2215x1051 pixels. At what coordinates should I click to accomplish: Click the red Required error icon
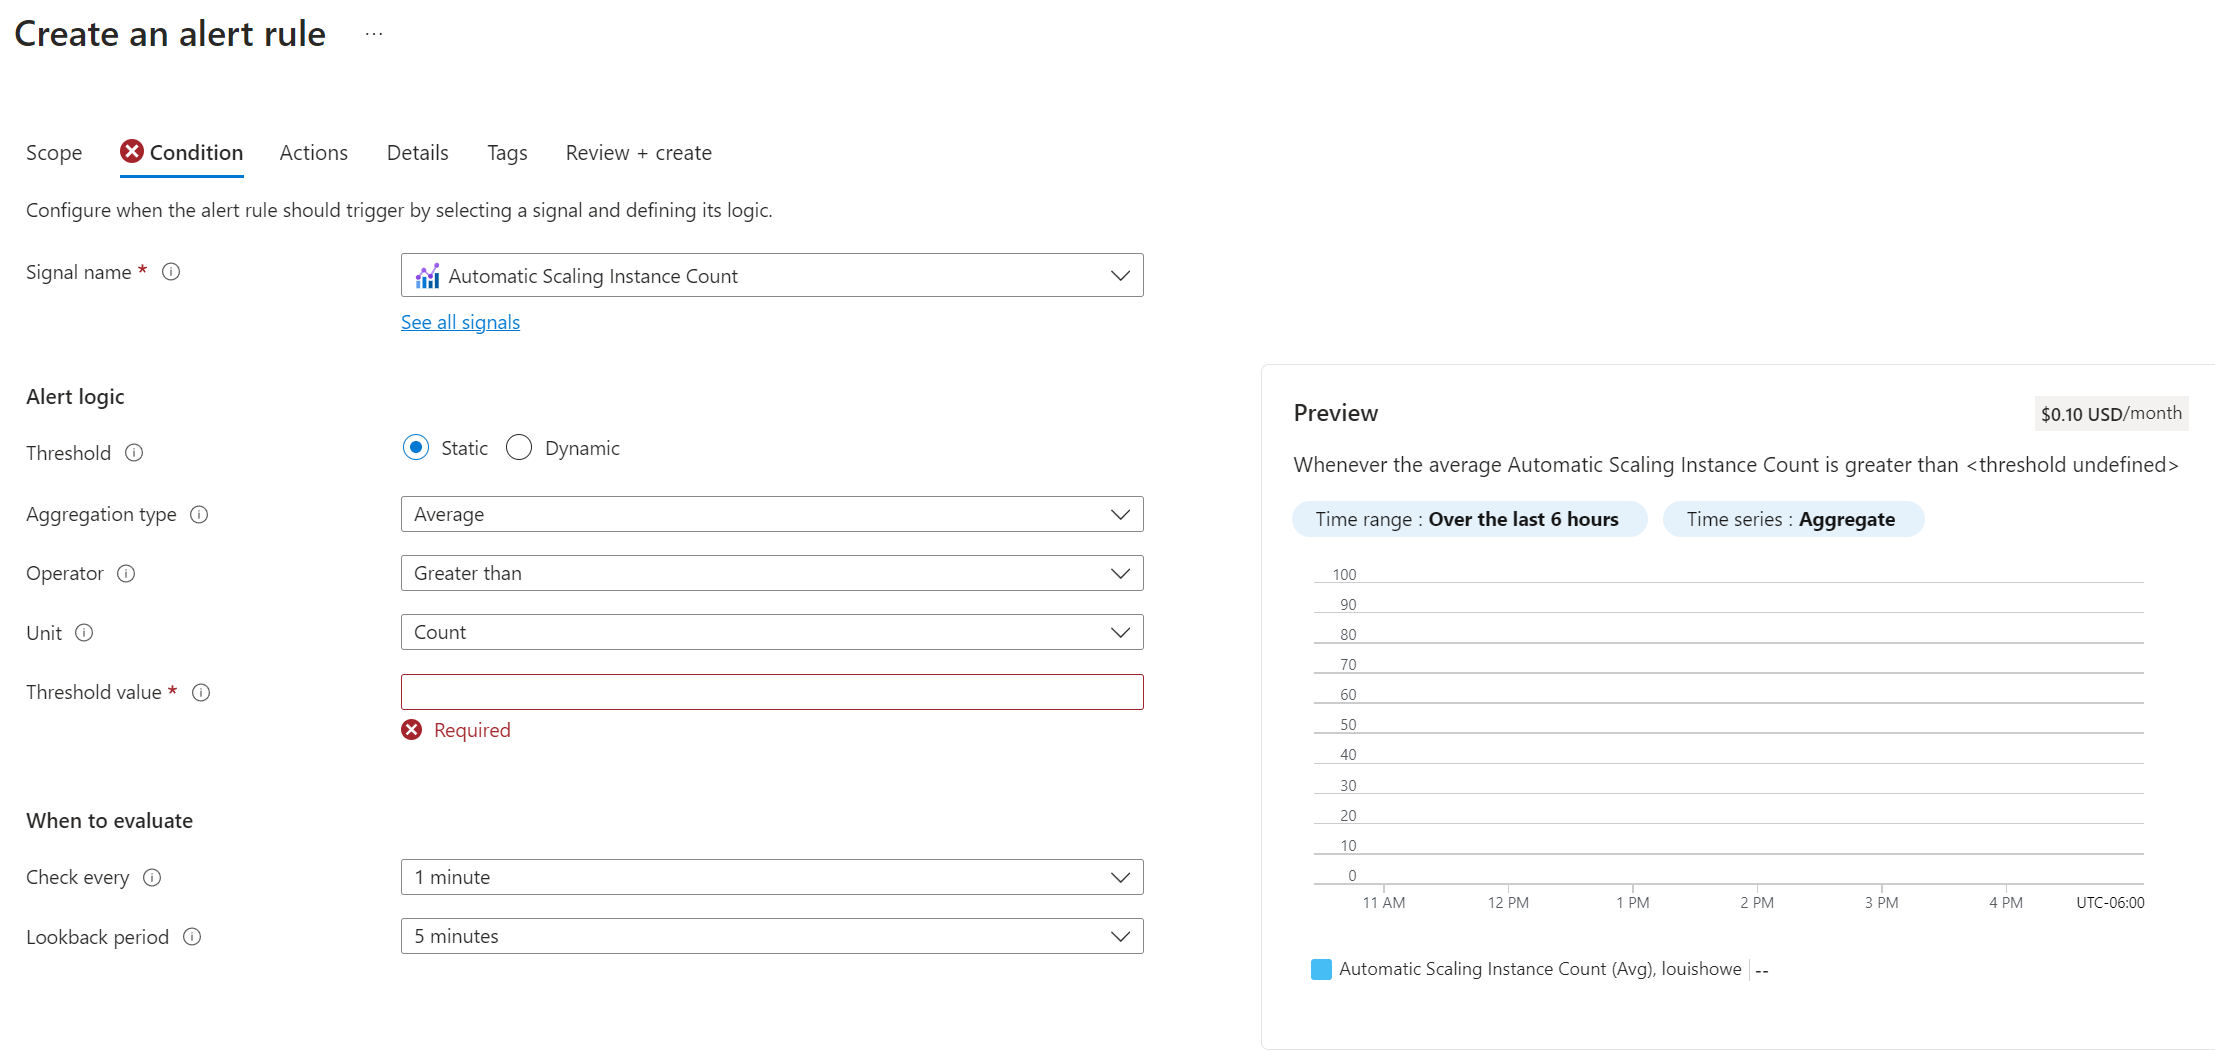(x=412, y=730)
